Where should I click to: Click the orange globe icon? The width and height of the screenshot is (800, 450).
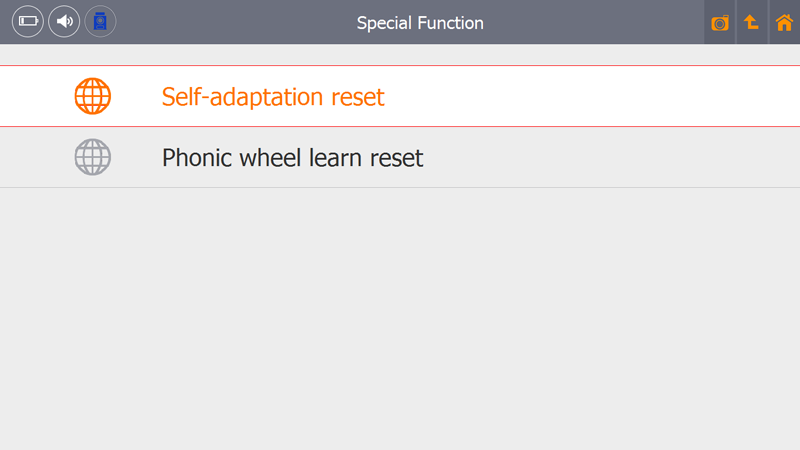point(93,96)
